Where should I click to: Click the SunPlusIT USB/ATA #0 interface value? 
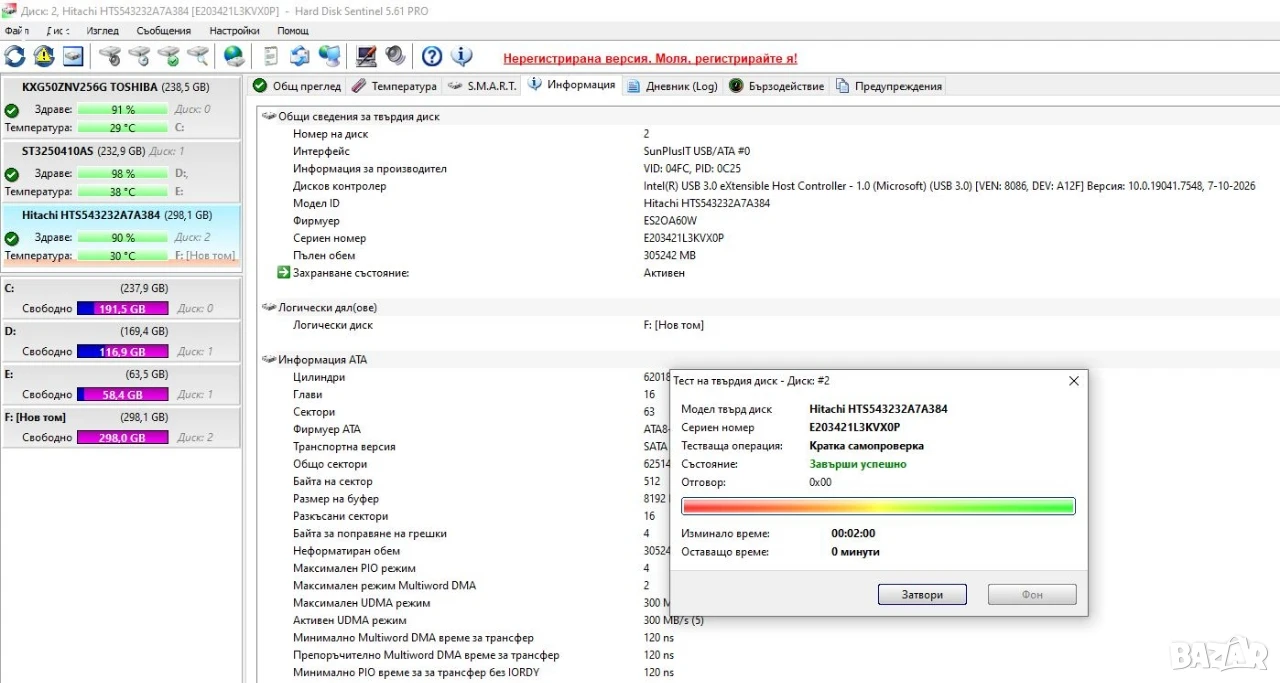click(x=697, y=151)
